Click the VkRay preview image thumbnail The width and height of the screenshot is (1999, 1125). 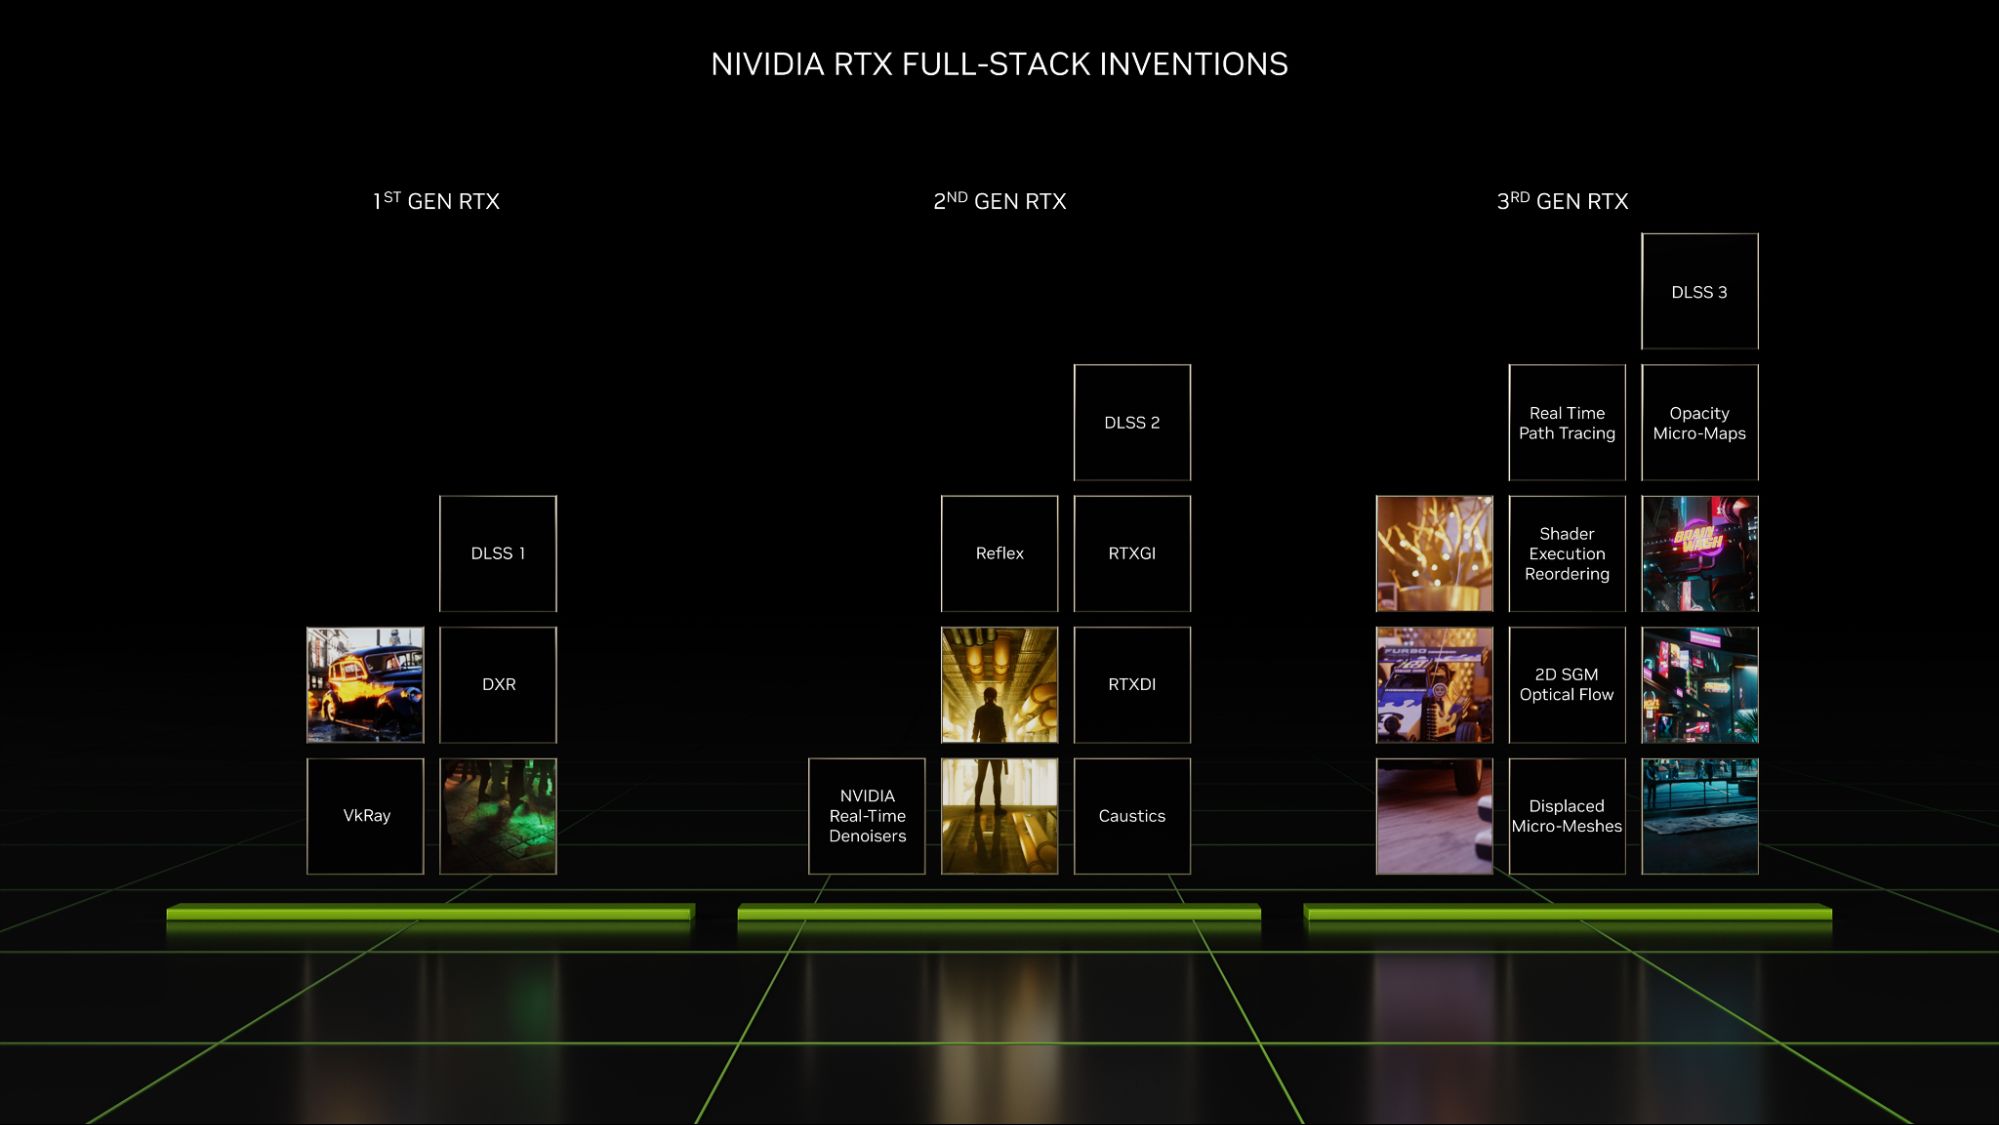[497, 816]
